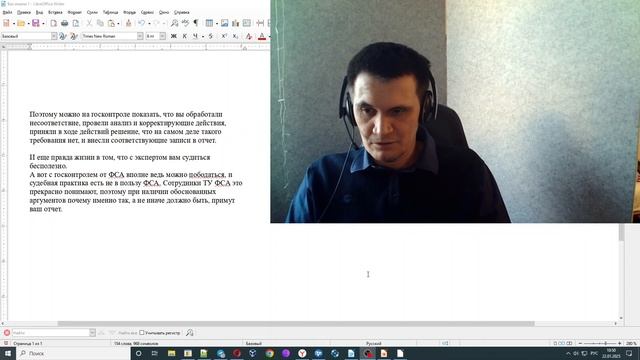Image resolution: width=640 pixels, height=360 pixels.
Task: Insert a text box icon
Action: point(247,23)
